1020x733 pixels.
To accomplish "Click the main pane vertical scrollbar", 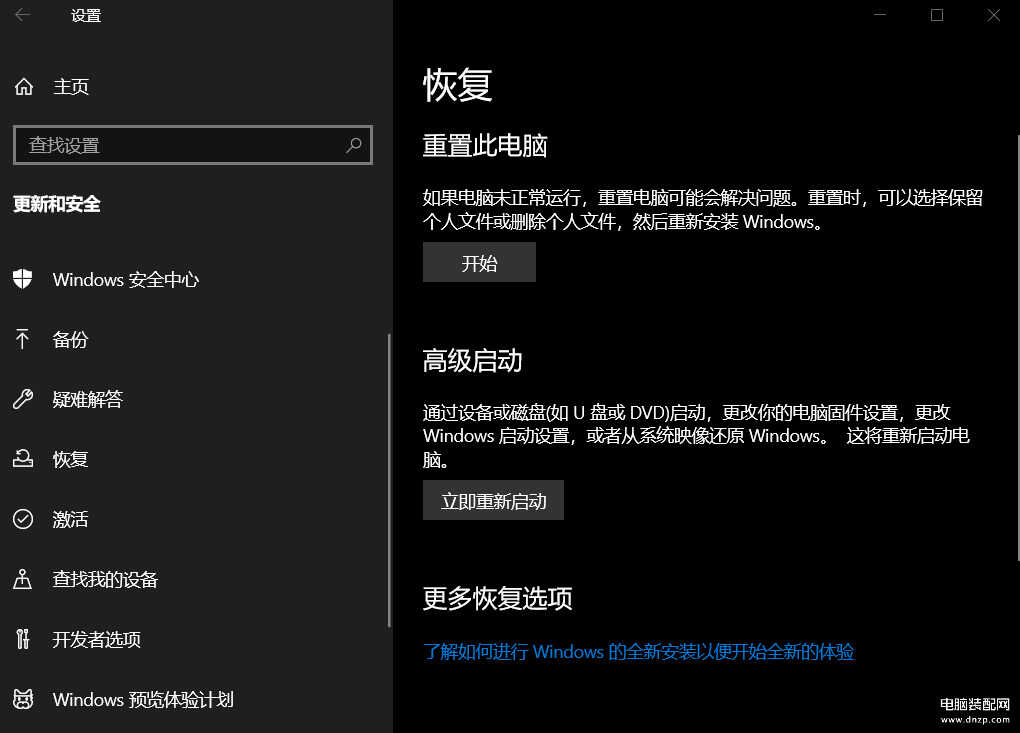I will [x=1017, y=348].
